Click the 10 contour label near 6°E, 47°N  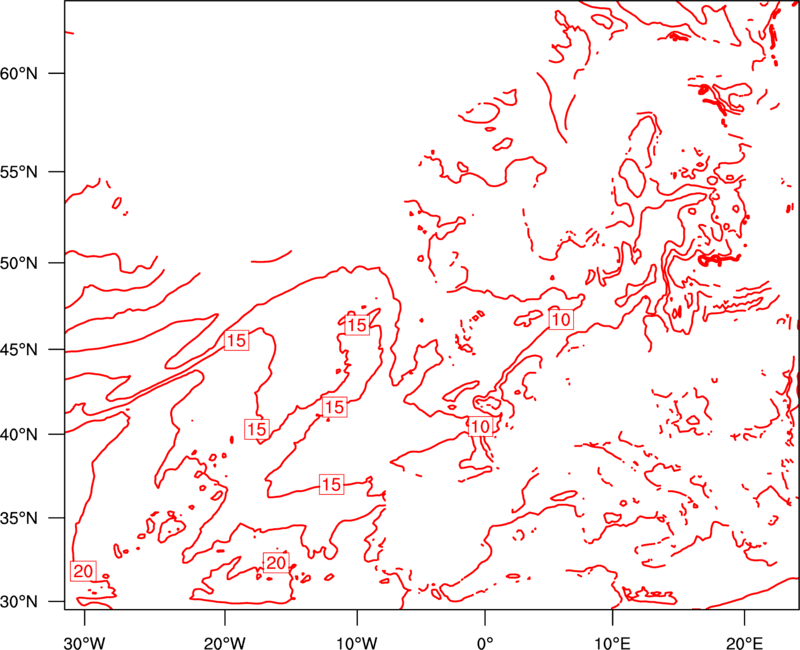click(x=561, y=319)
